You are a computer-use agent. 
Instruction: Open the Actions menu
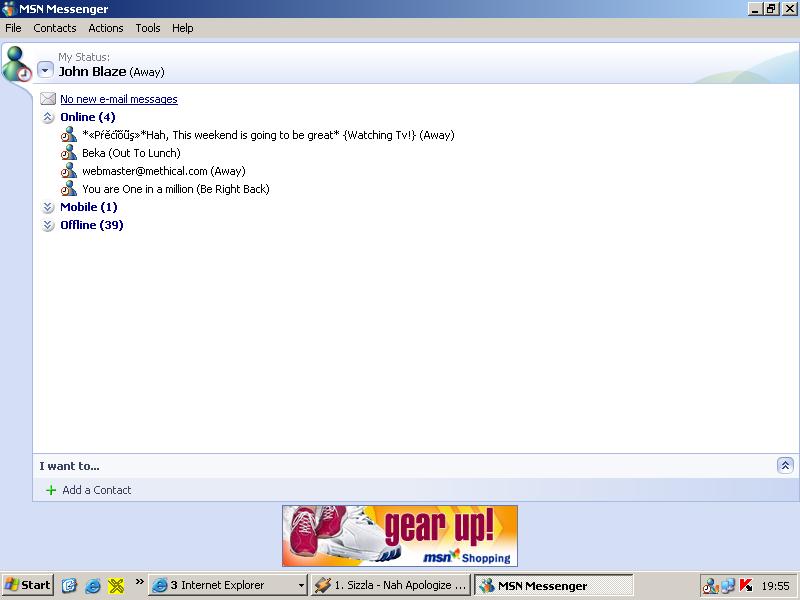tap(106, 28)
